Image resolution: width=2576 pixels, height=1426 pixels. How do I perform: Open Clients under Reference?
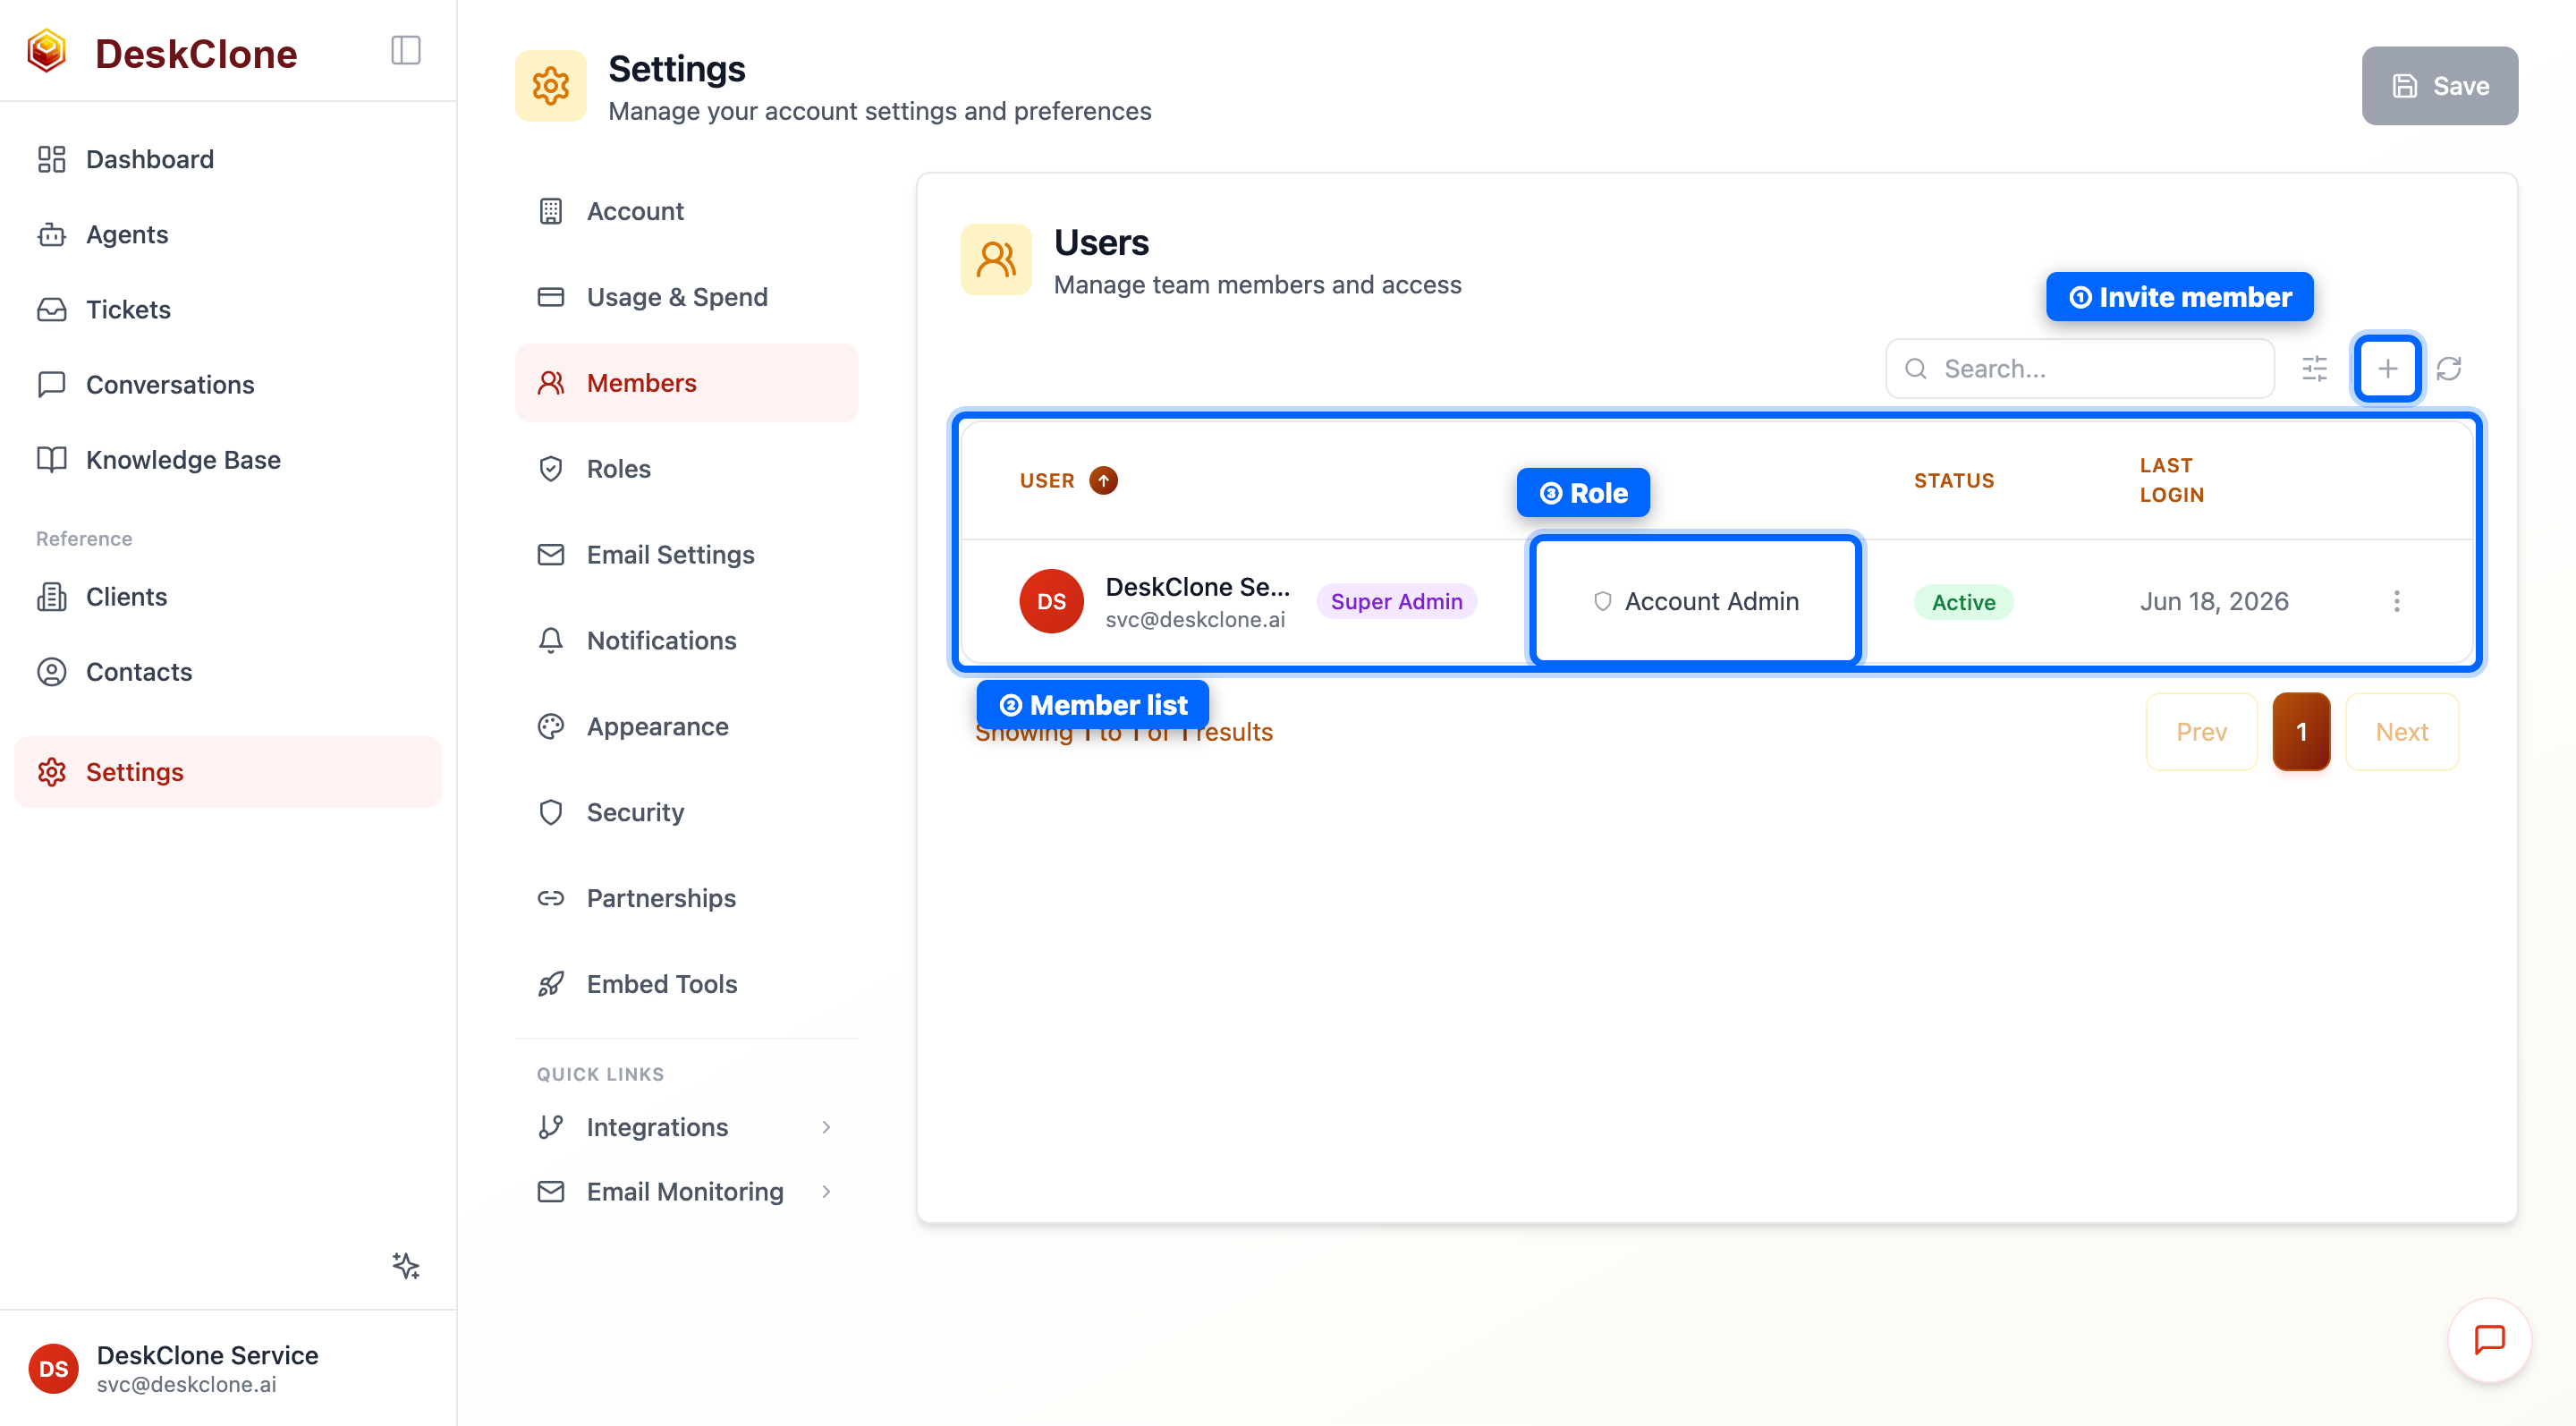point(228,596)
